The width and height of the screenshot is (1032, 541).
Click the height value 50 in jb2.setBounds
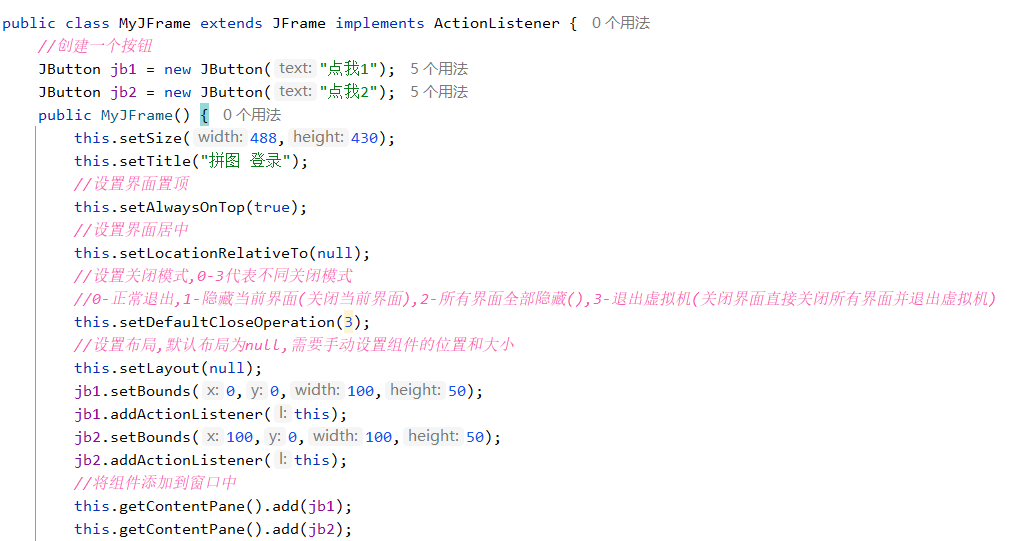point(475,438)
